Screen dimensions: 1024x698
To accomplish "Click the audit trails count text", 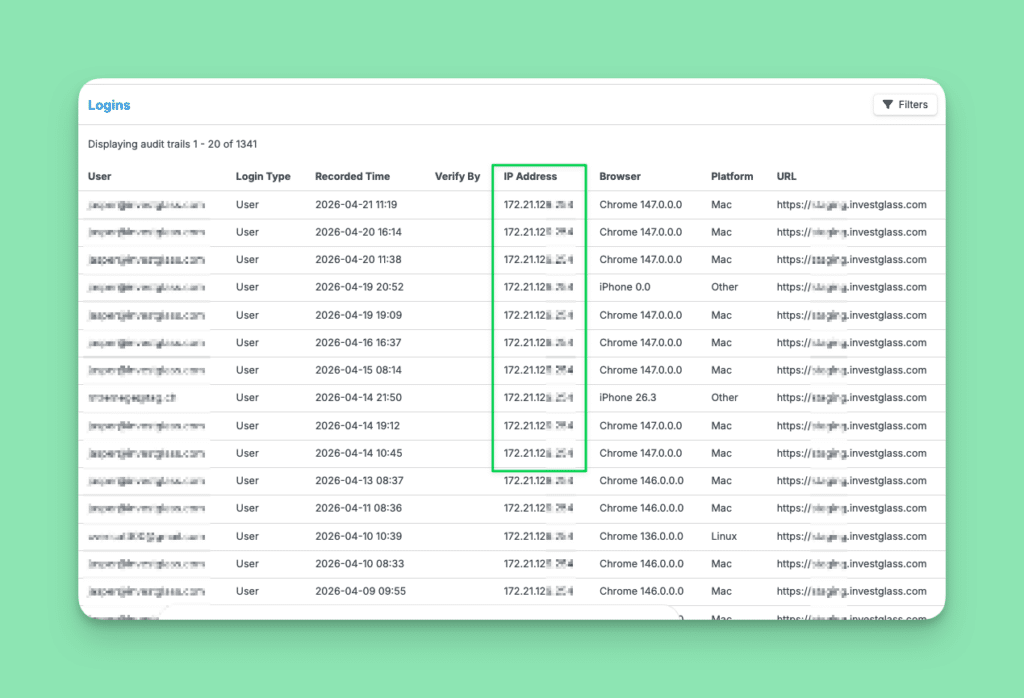I will point(172,144).
